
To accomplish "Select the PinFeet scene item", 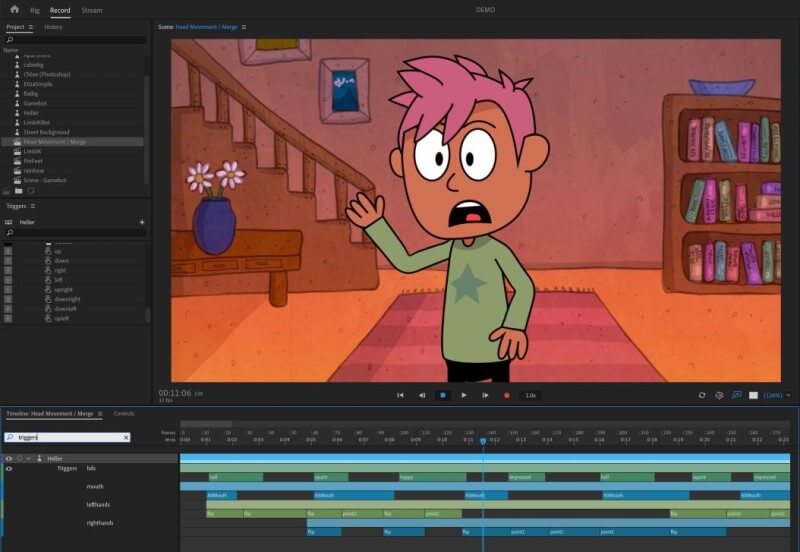I will 33,161.
